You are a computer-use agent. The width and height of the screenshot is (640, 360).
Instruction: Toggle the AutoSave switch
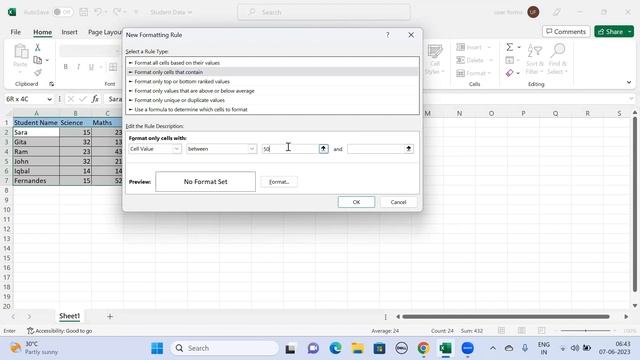coord(62,12)
